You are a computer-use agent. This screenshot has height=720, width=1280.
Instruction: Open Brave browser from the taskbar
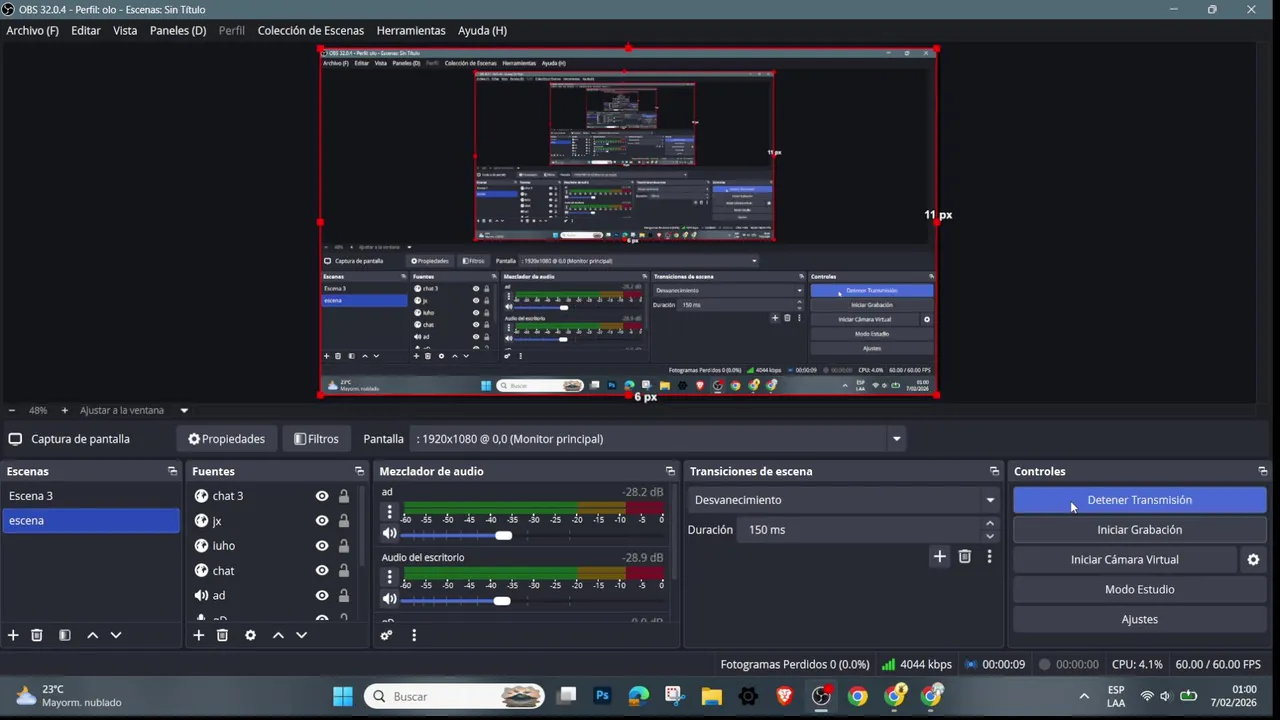(785, 696)
